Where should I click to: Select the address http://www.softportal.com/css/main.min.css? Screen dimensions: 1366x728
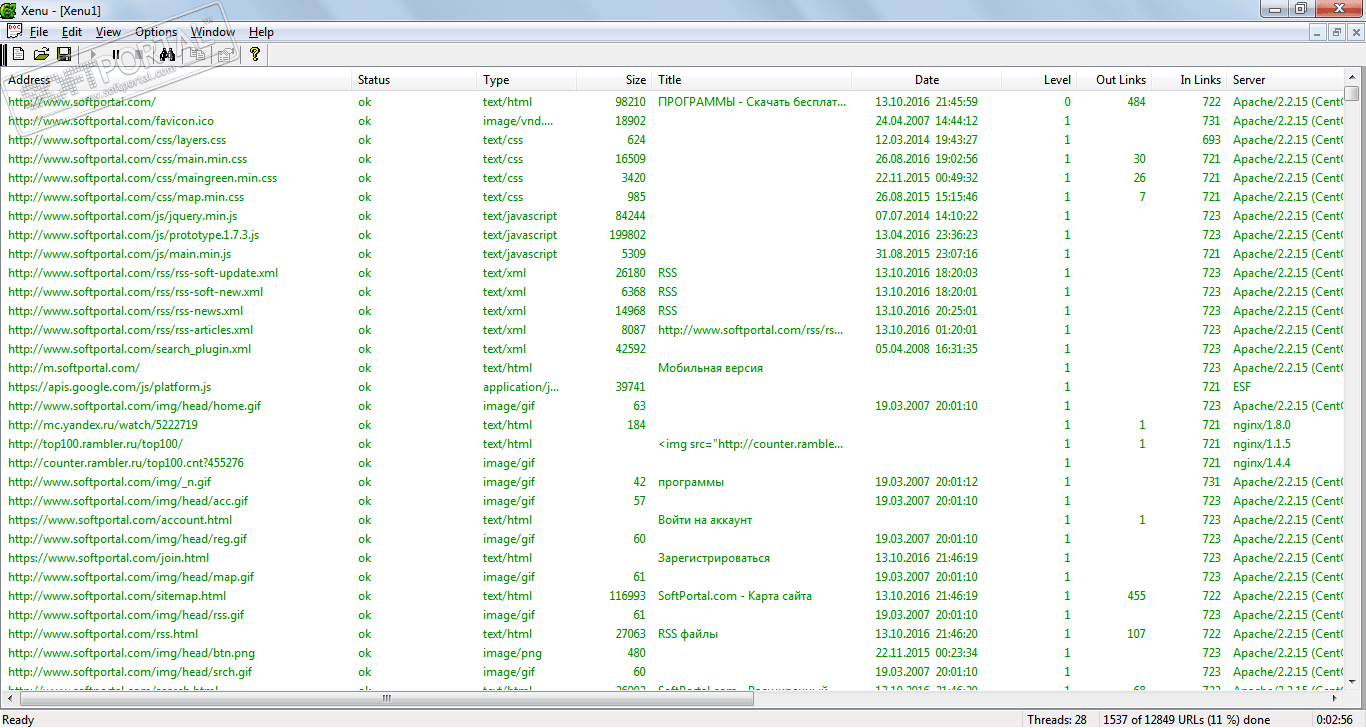pyautogui.click(x=127, y=159)
